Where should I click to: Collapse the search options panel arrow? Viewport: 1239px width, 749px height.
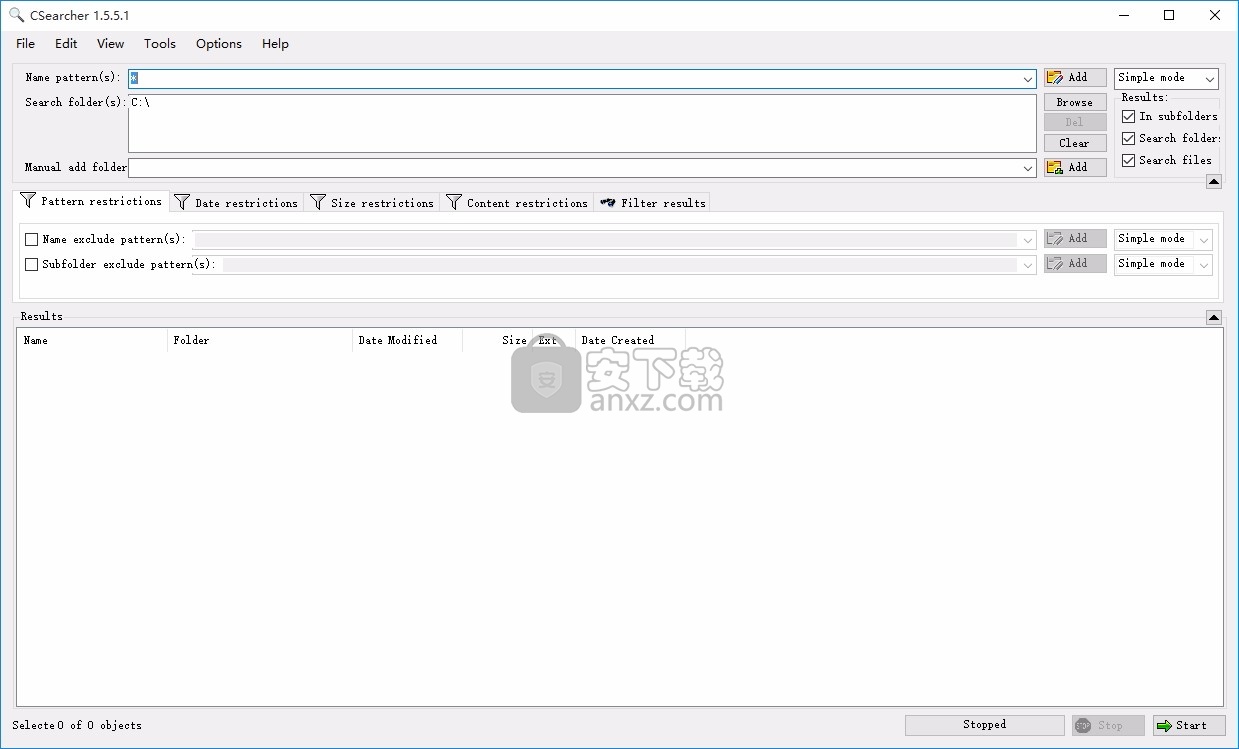pos(1213,181)
